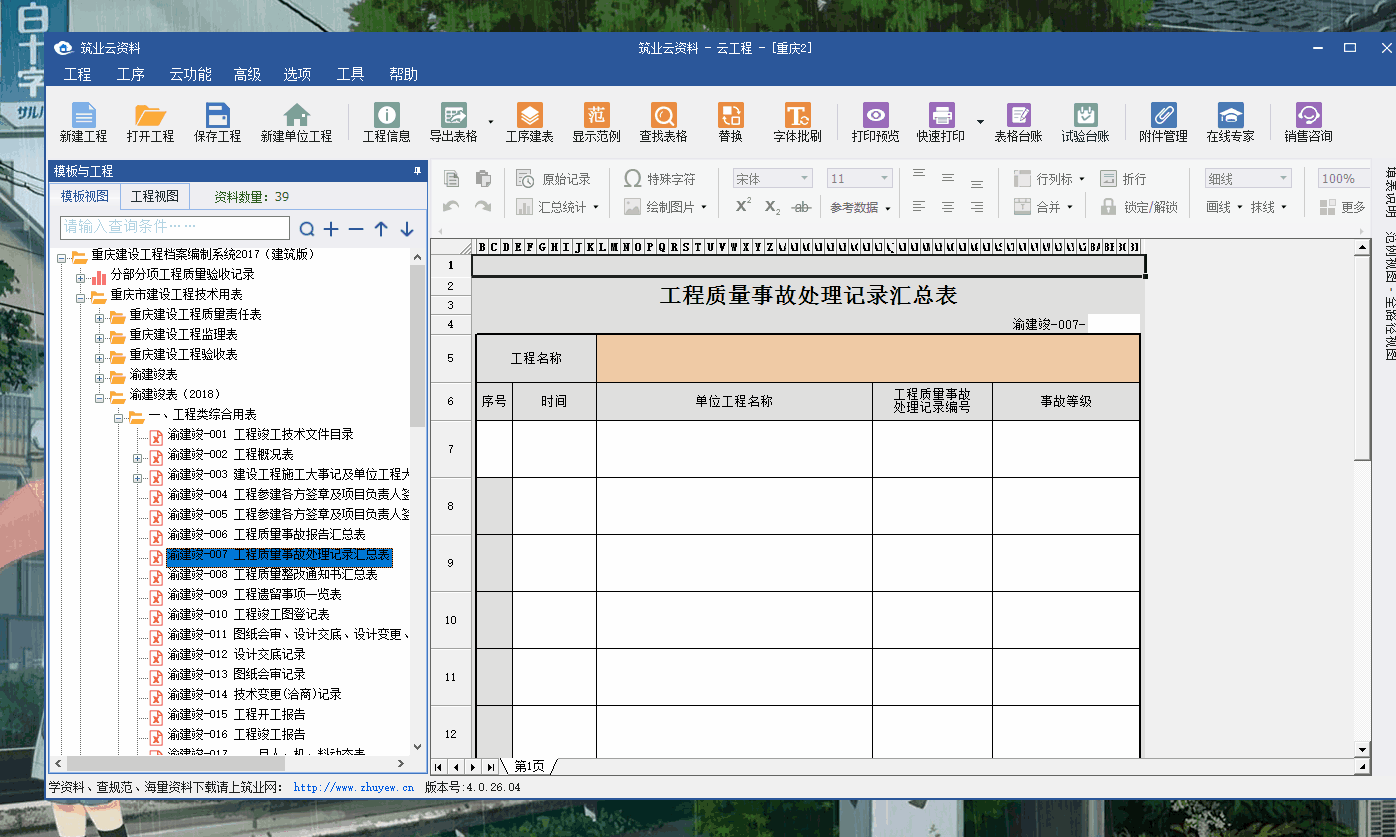1396x837 pixels.
Task: Open the www.zhuyew.cn link
Action: pyautogui.click(x=353, y=788)
